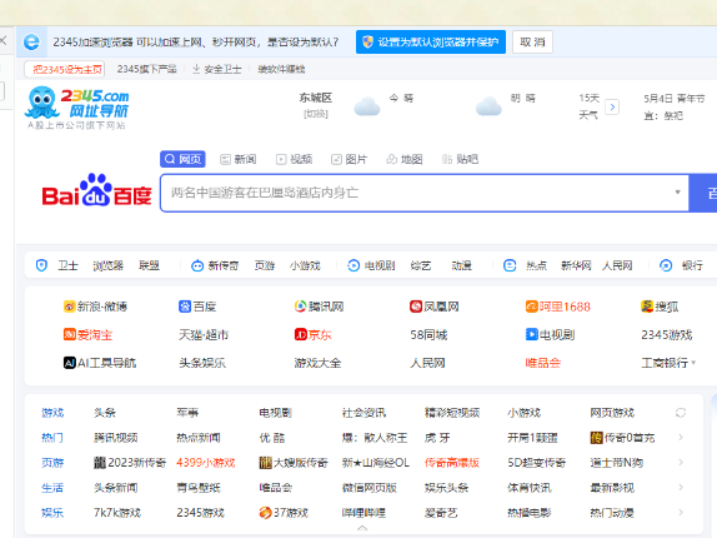Open 微信网页版 link
The width and height of the screenshot is (717, 538).
369,488
